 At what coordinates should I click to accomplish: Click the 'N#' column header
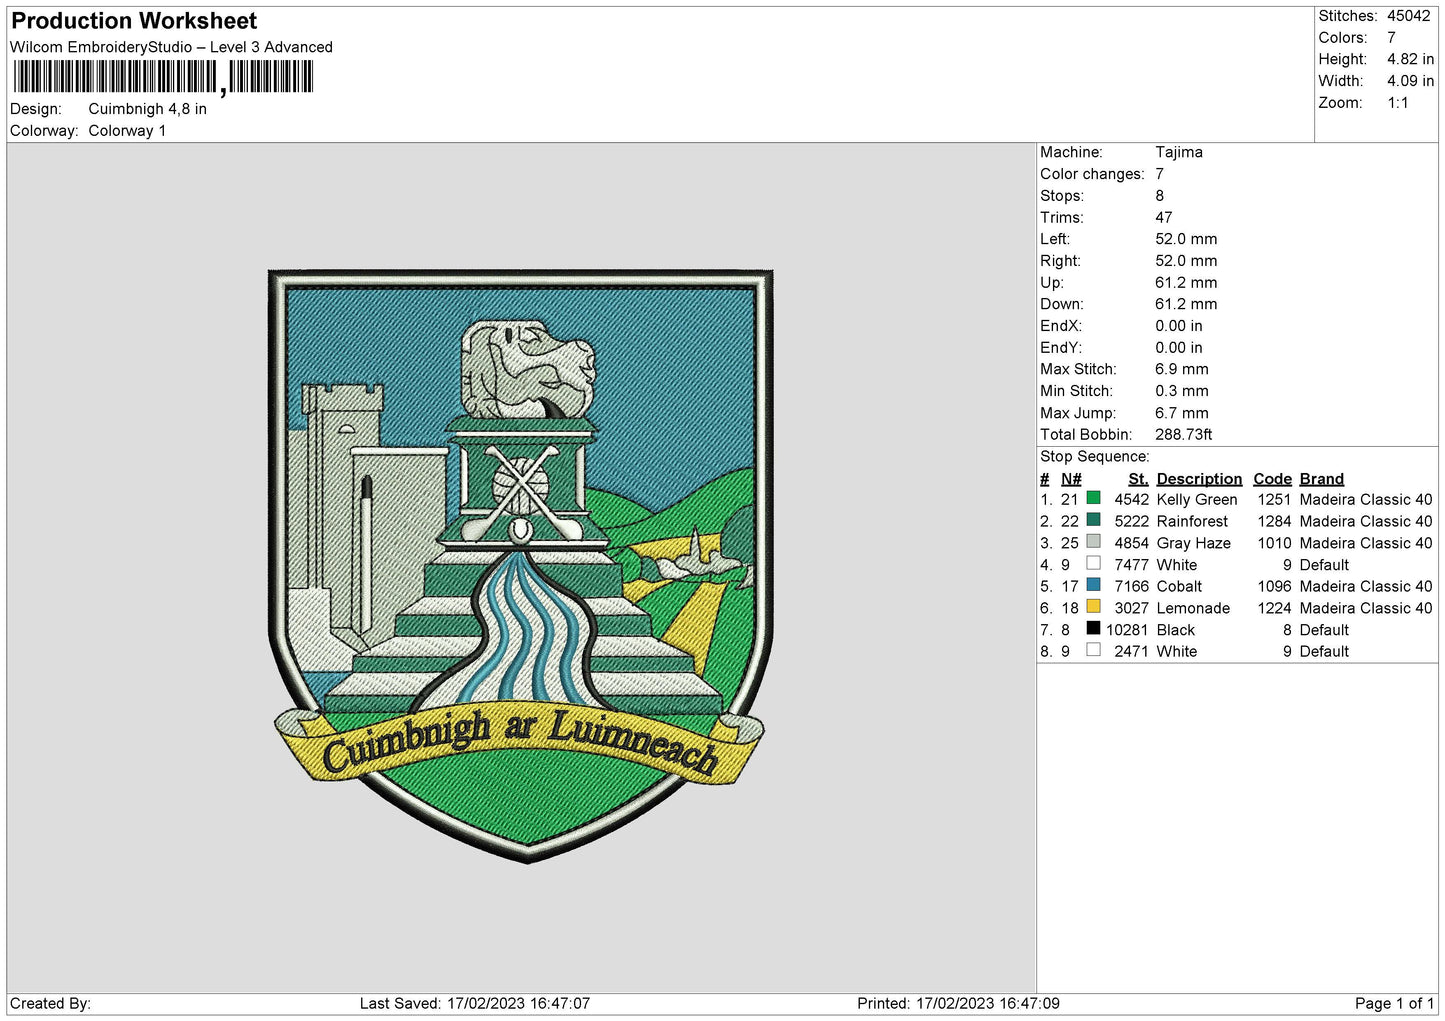pyautogui.click(x=1071, y=479)
